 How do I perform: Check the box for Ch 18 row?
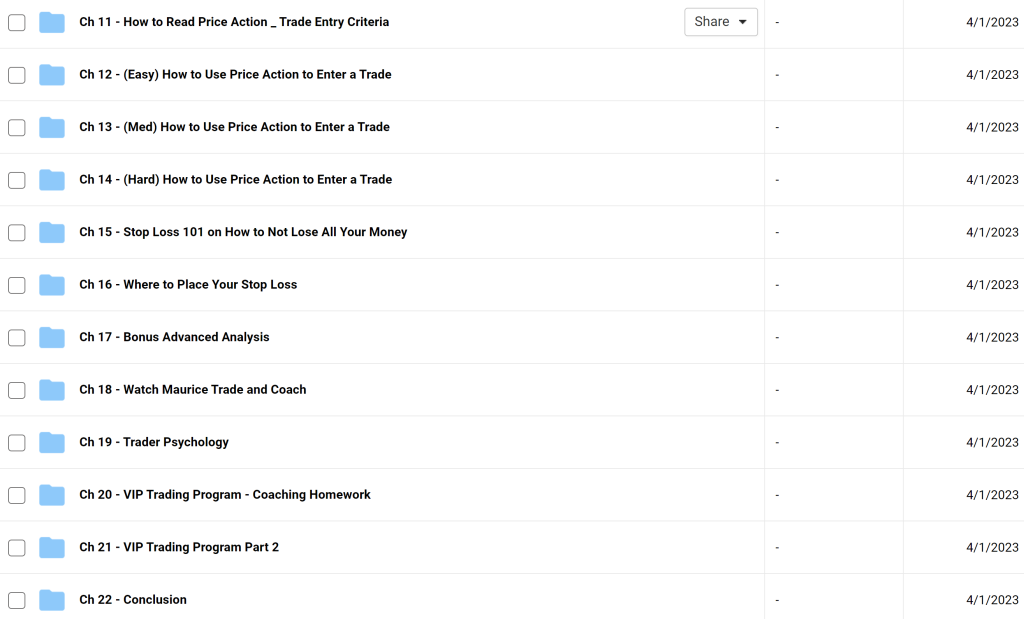[x=16, y=390]
